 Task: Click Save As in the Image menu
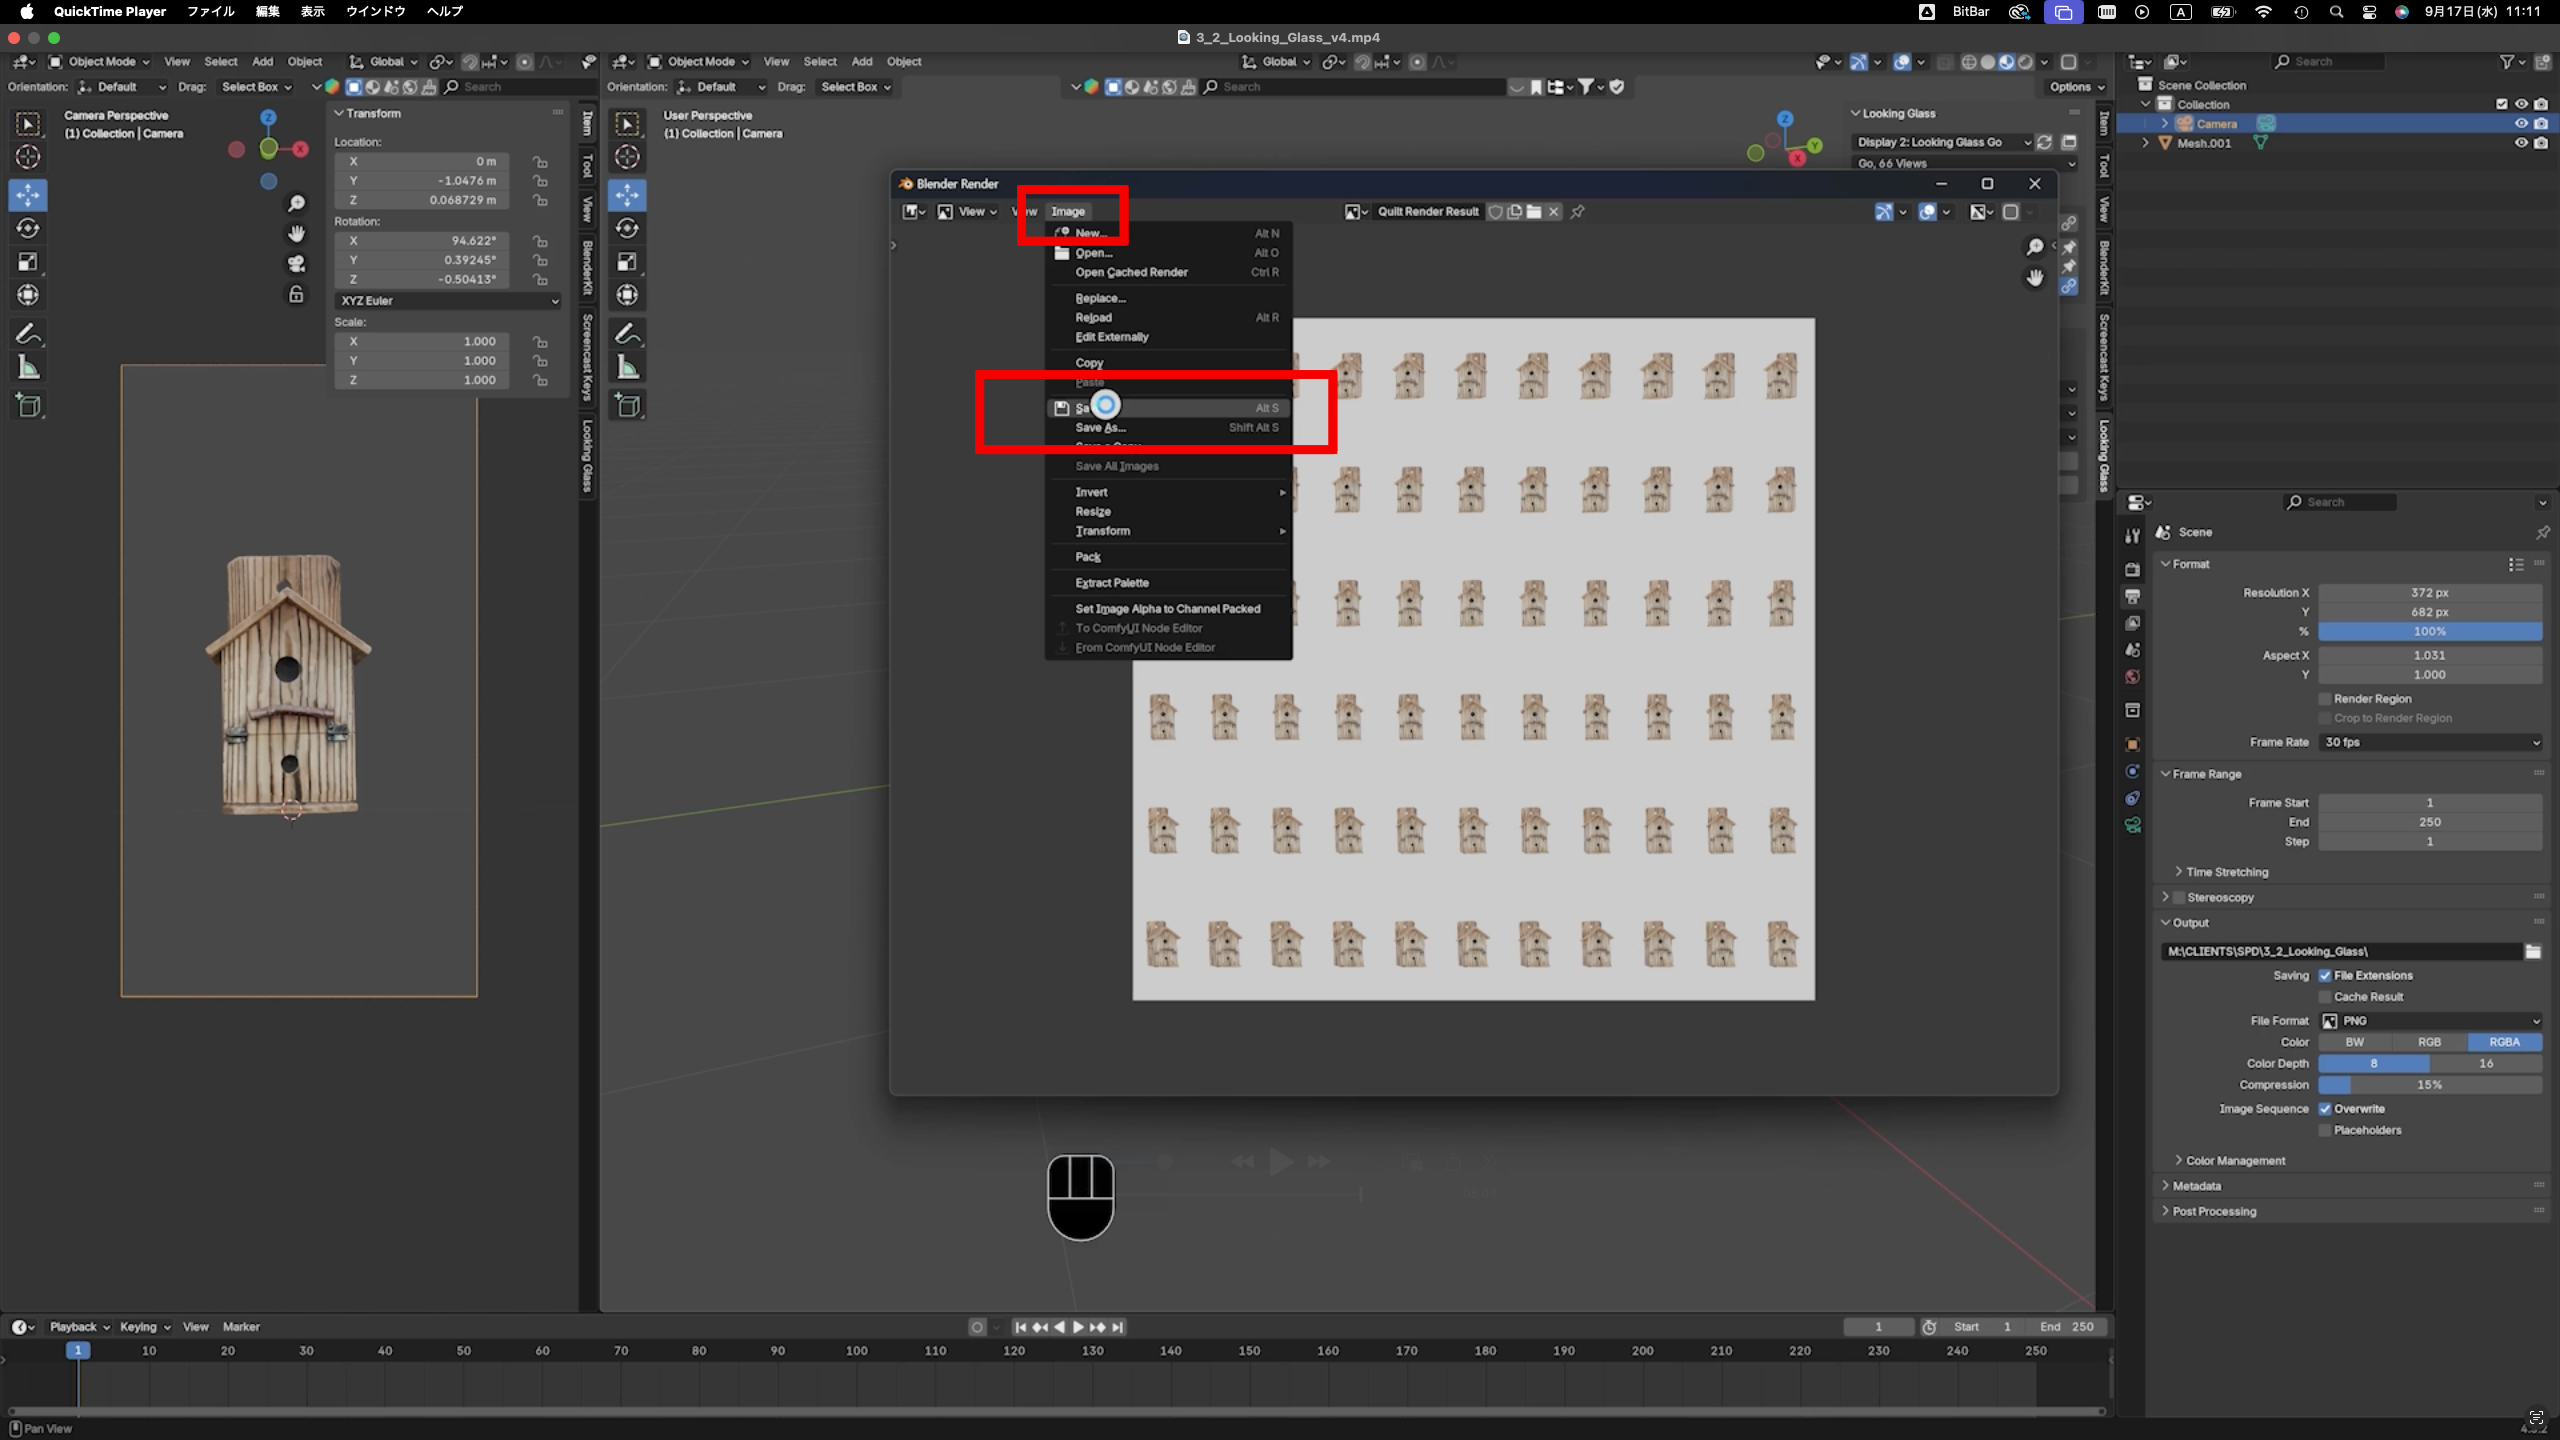click(1100, 427)
